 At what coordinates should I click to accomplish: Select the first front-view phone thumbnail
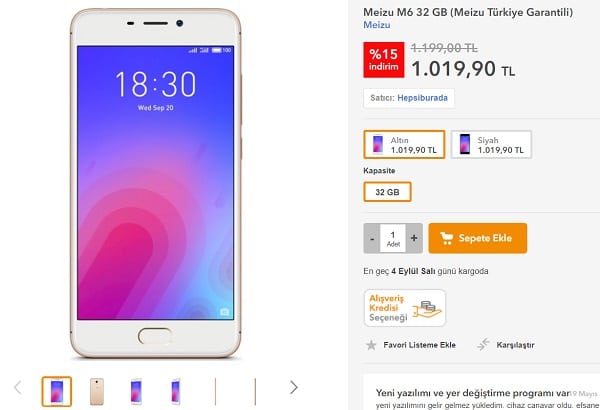pos(57,391)
